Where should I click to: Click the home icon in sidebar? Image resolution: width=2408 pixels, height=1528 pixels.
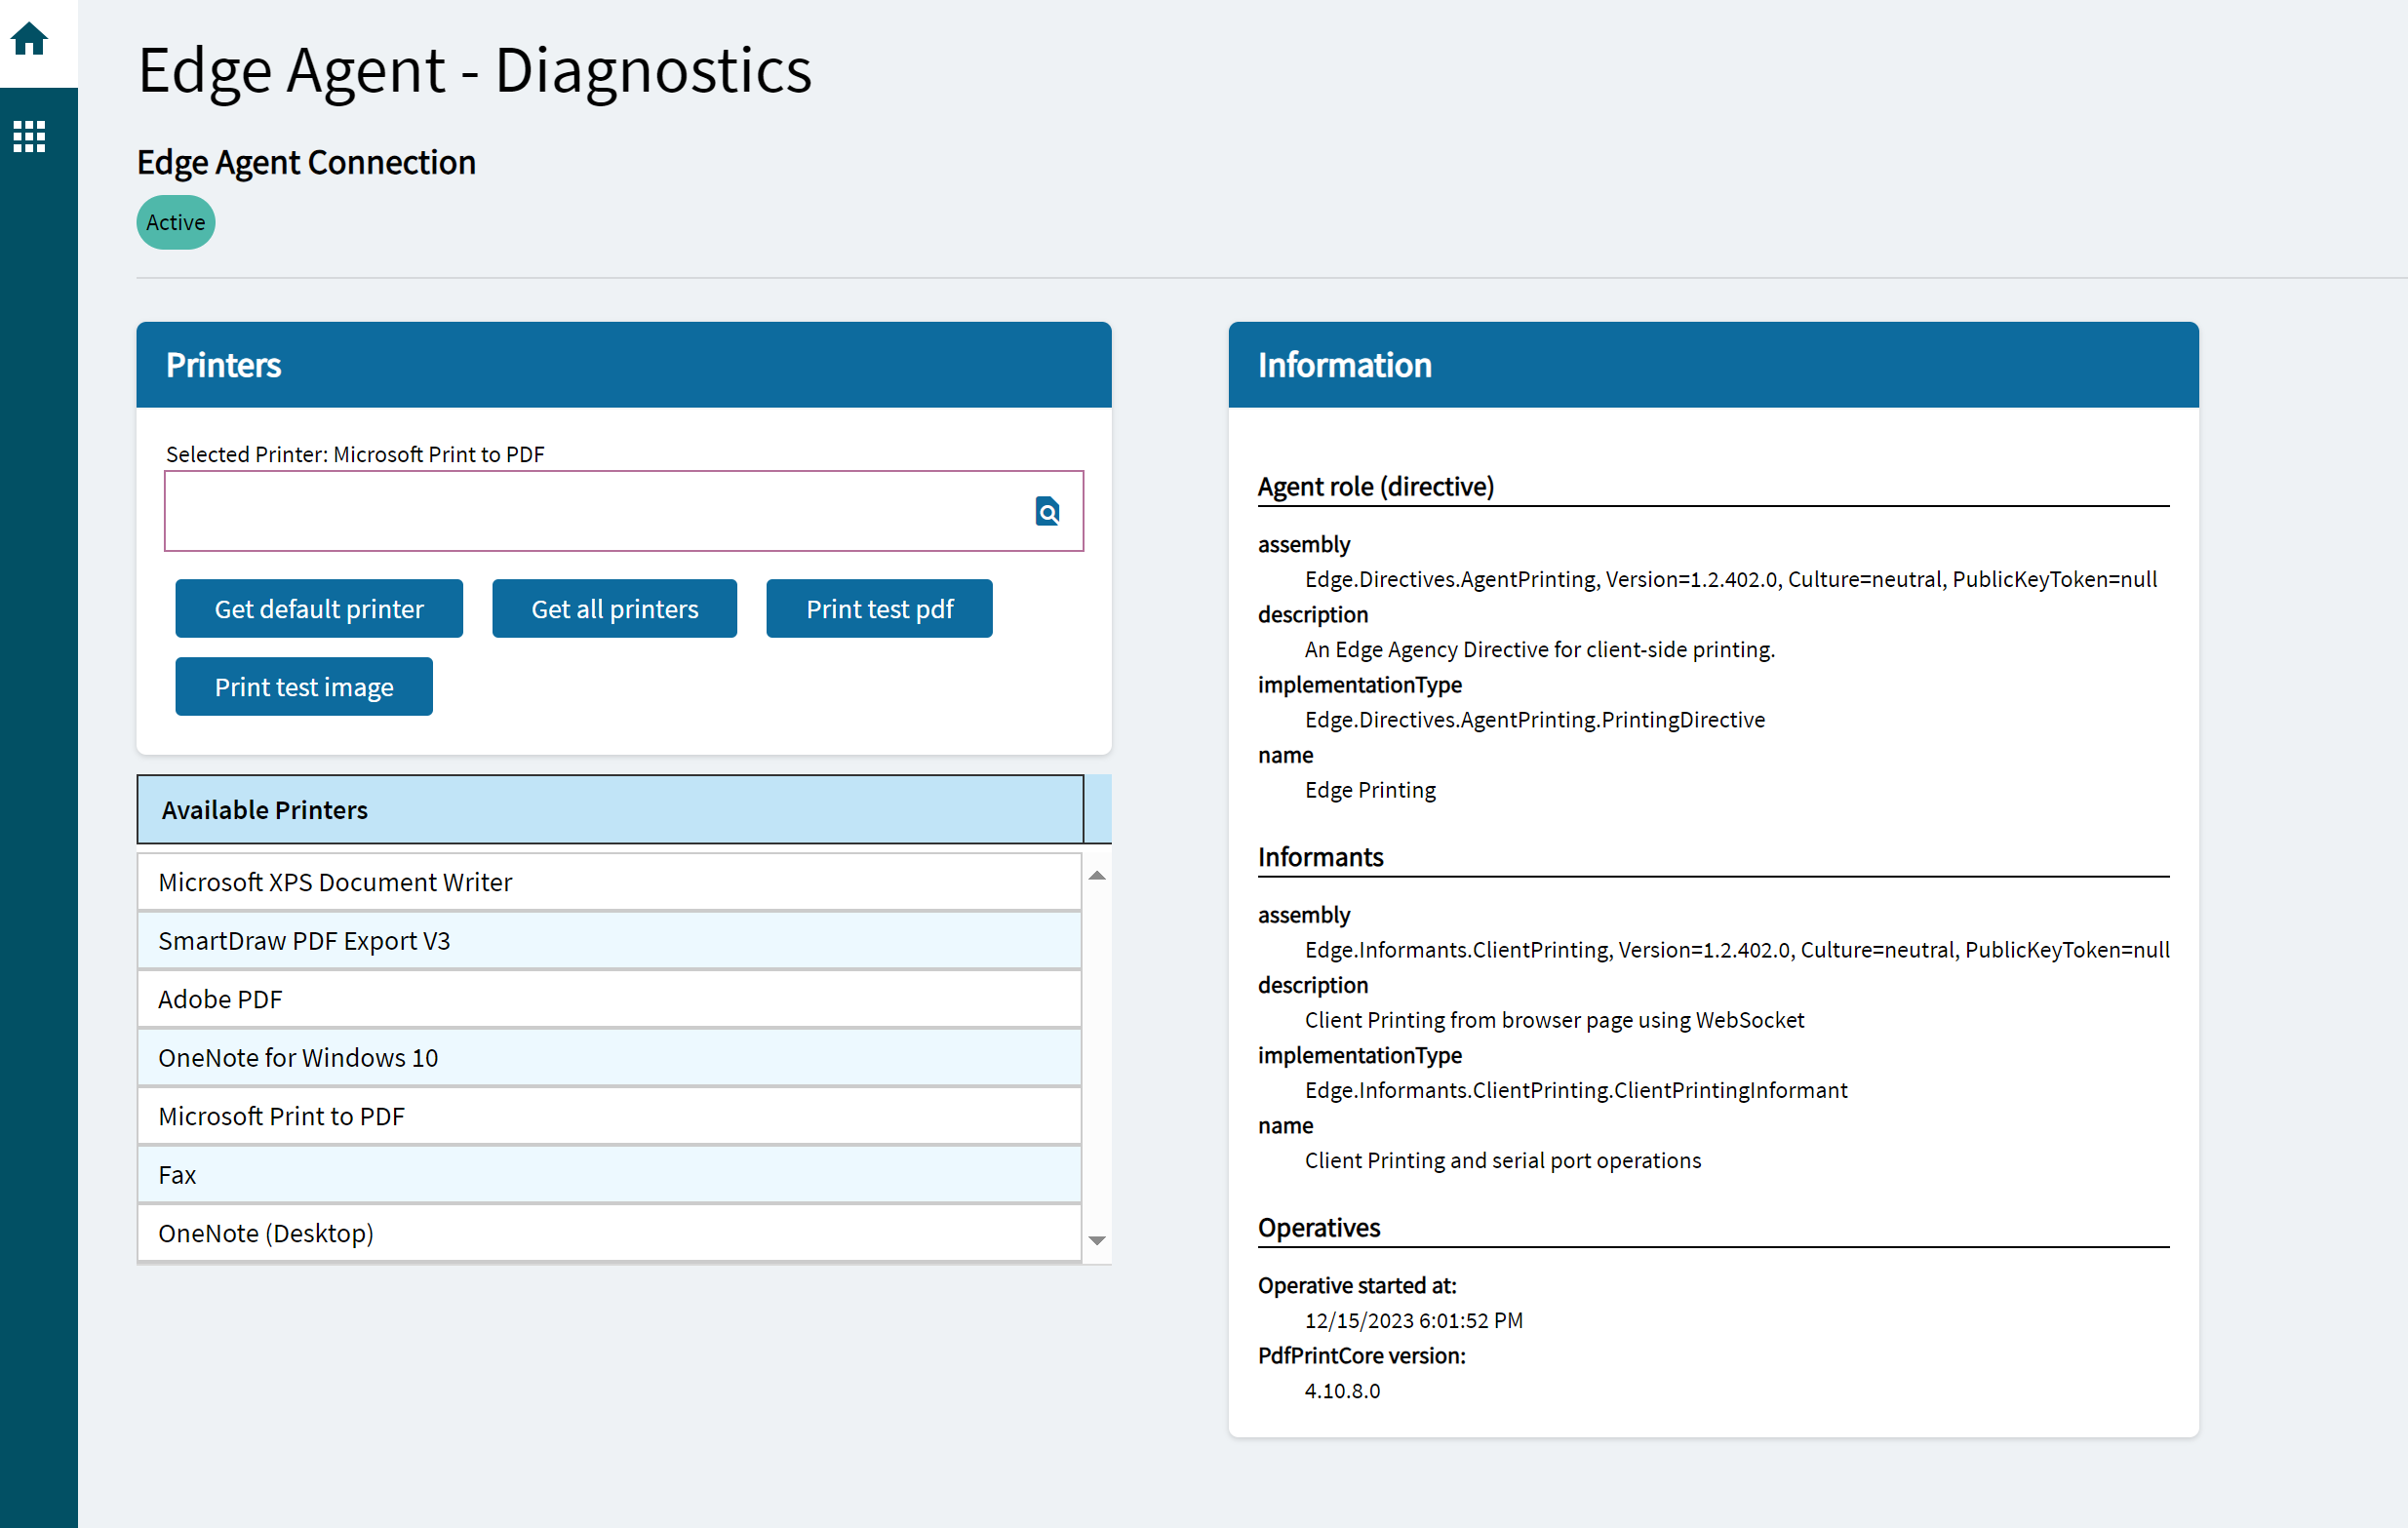coord(29,39)
